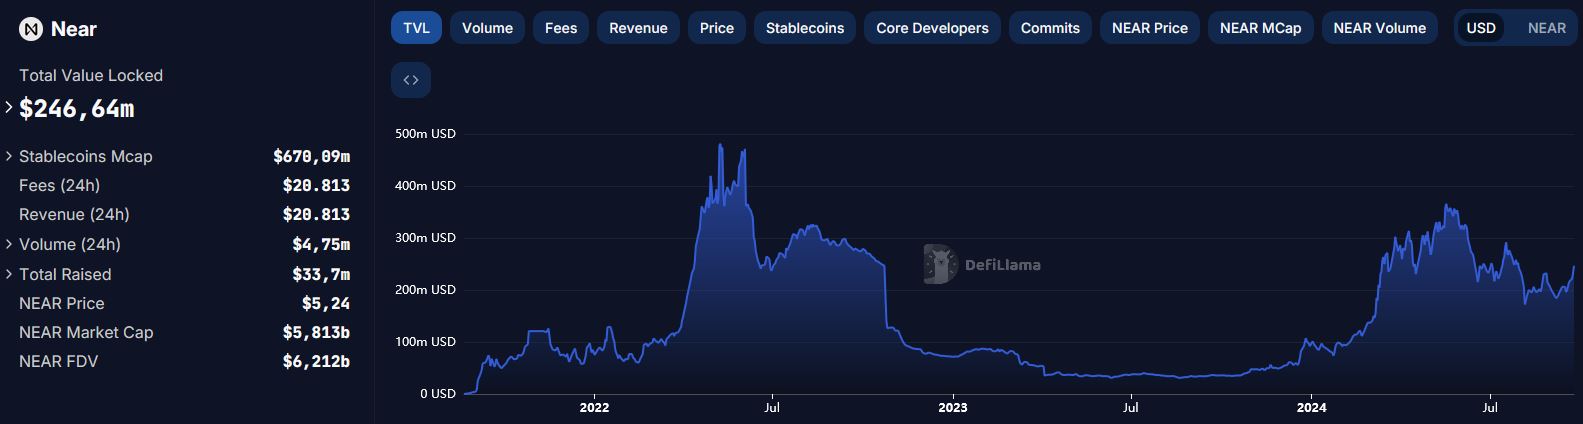
Task: Click the Near logo icon
Action: coord(31,29)
